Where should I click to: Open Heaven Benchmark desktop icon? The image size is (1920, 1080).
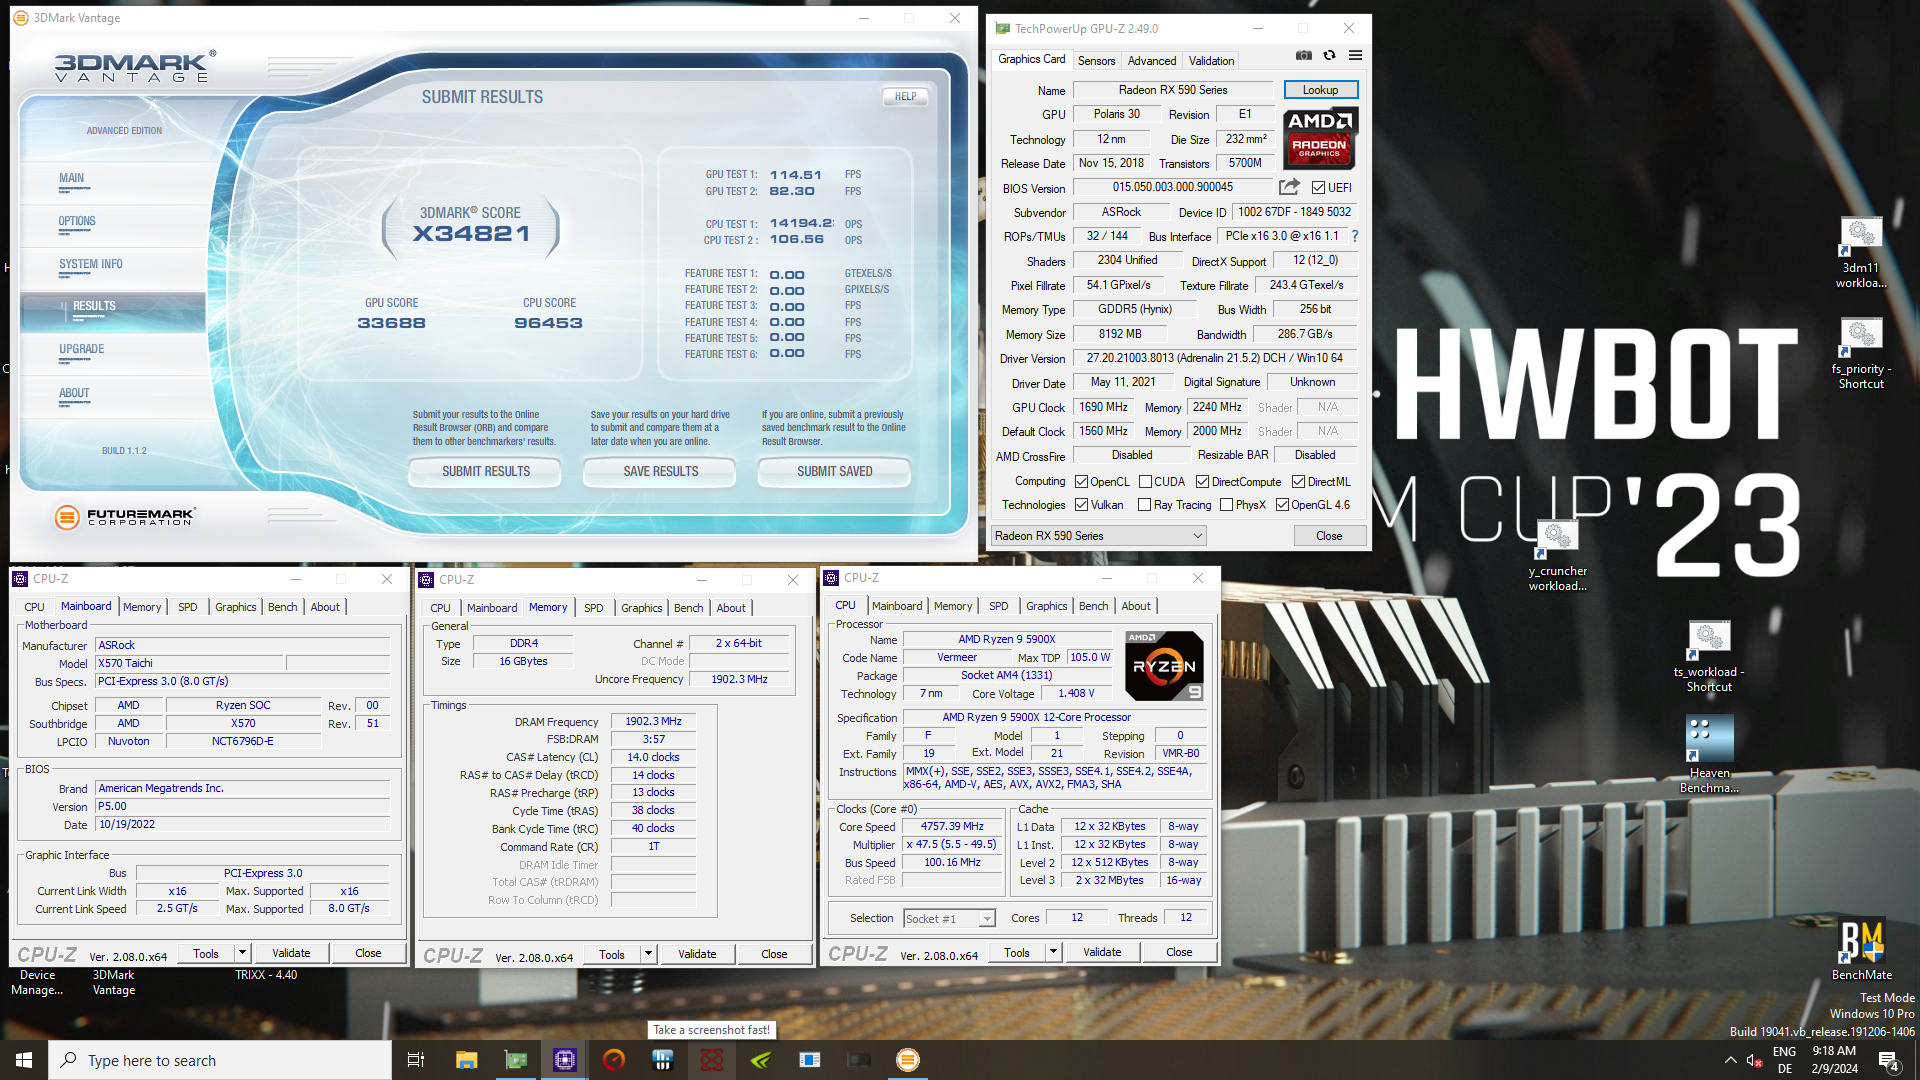1709,755
